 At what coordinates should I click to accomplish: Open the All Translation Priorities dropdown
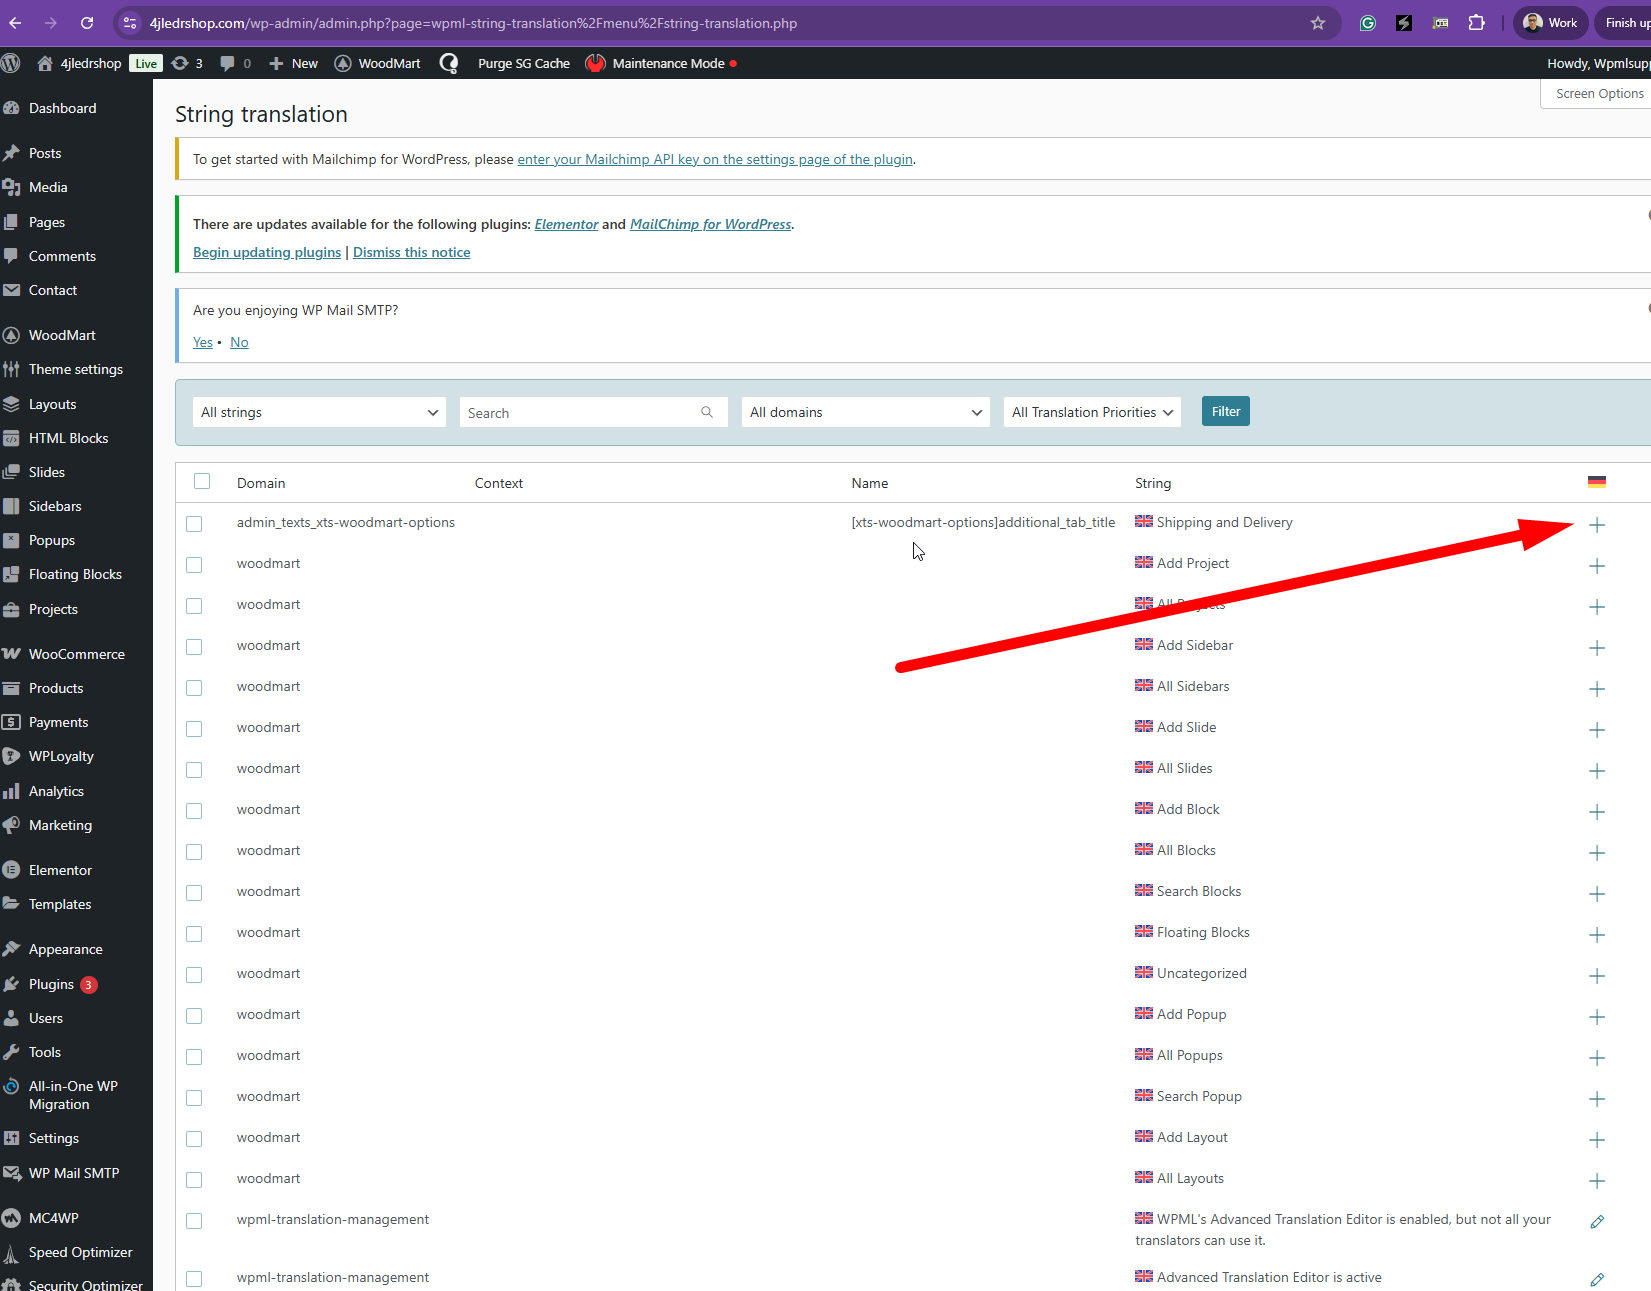pos(1091,412)
